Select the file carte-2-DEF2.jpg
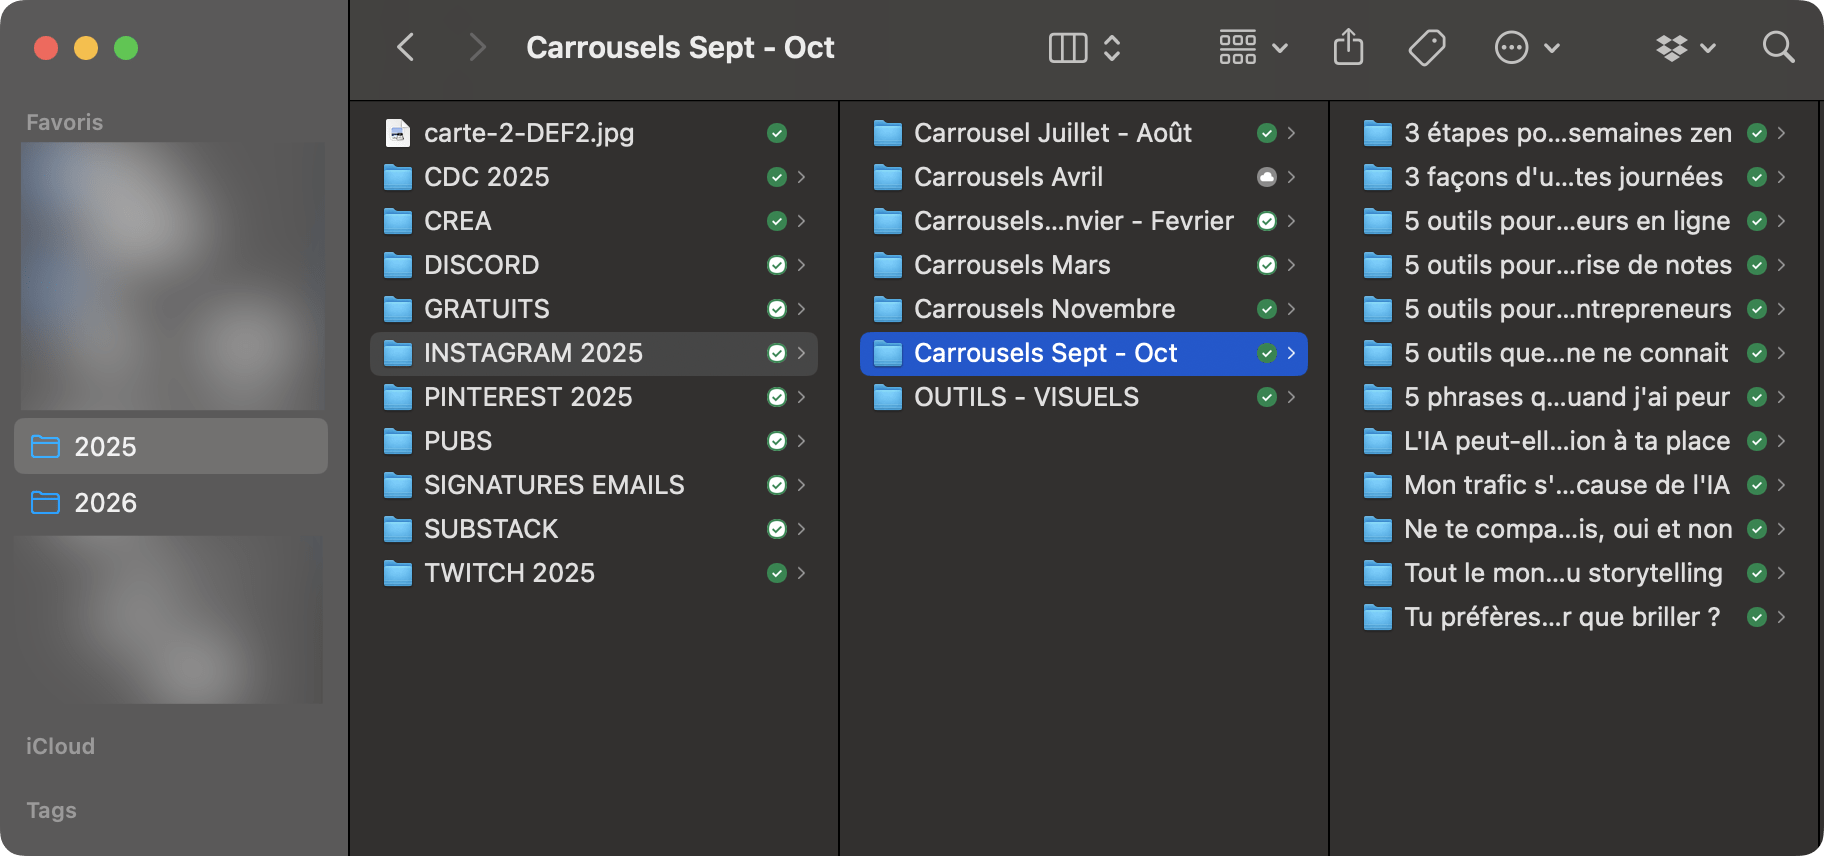 coord(528,133)
